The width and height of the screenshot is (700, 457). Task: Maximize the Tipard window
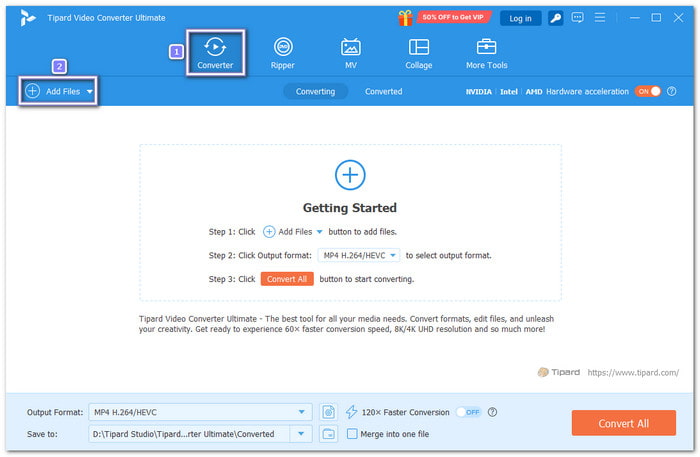click(x=656, y=18)
